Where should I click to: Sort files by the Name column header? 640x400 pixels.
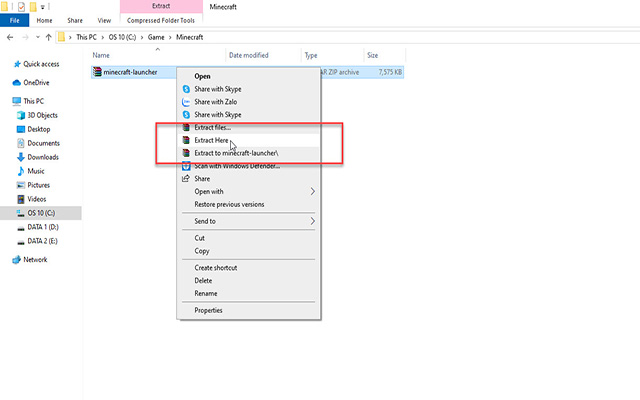(x=100, y=56)
